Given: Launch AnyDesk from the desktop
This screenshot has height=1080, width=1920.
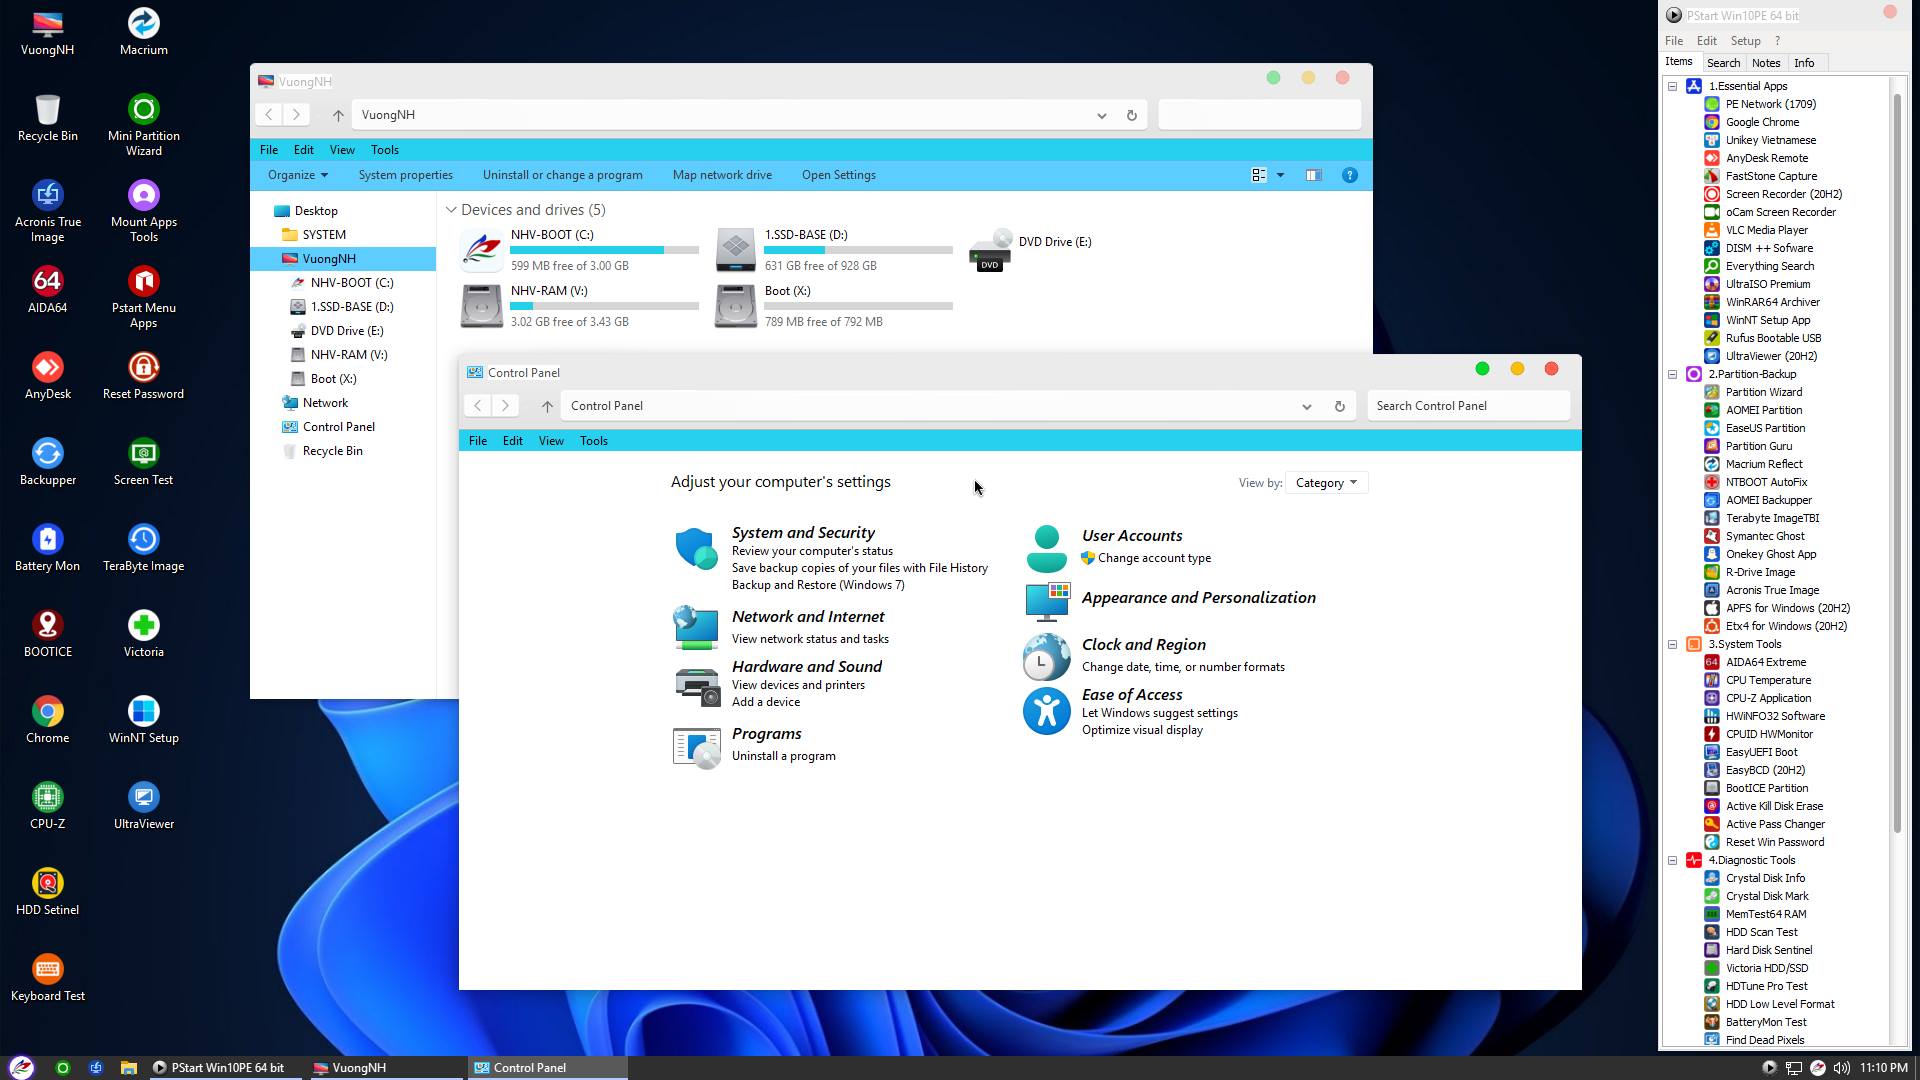Looking at the screenshot, I should click(47, 376).
